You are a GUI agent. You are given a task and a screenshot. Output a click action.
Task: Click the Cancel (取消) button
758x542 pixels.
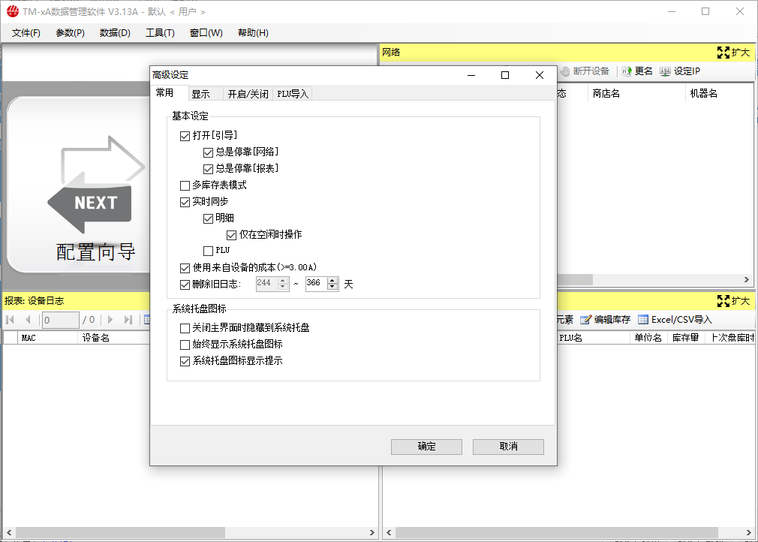tap(508, 446)
